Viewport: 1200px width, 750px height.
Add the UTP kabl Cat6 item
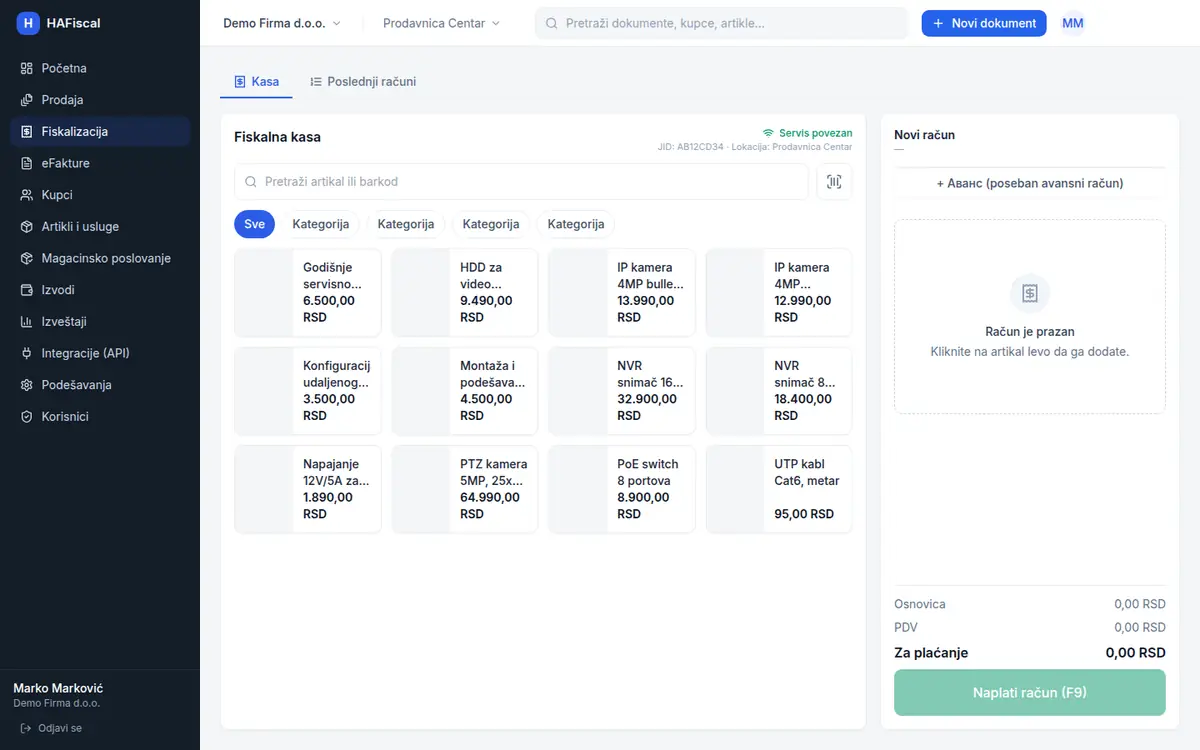[779, 489]
